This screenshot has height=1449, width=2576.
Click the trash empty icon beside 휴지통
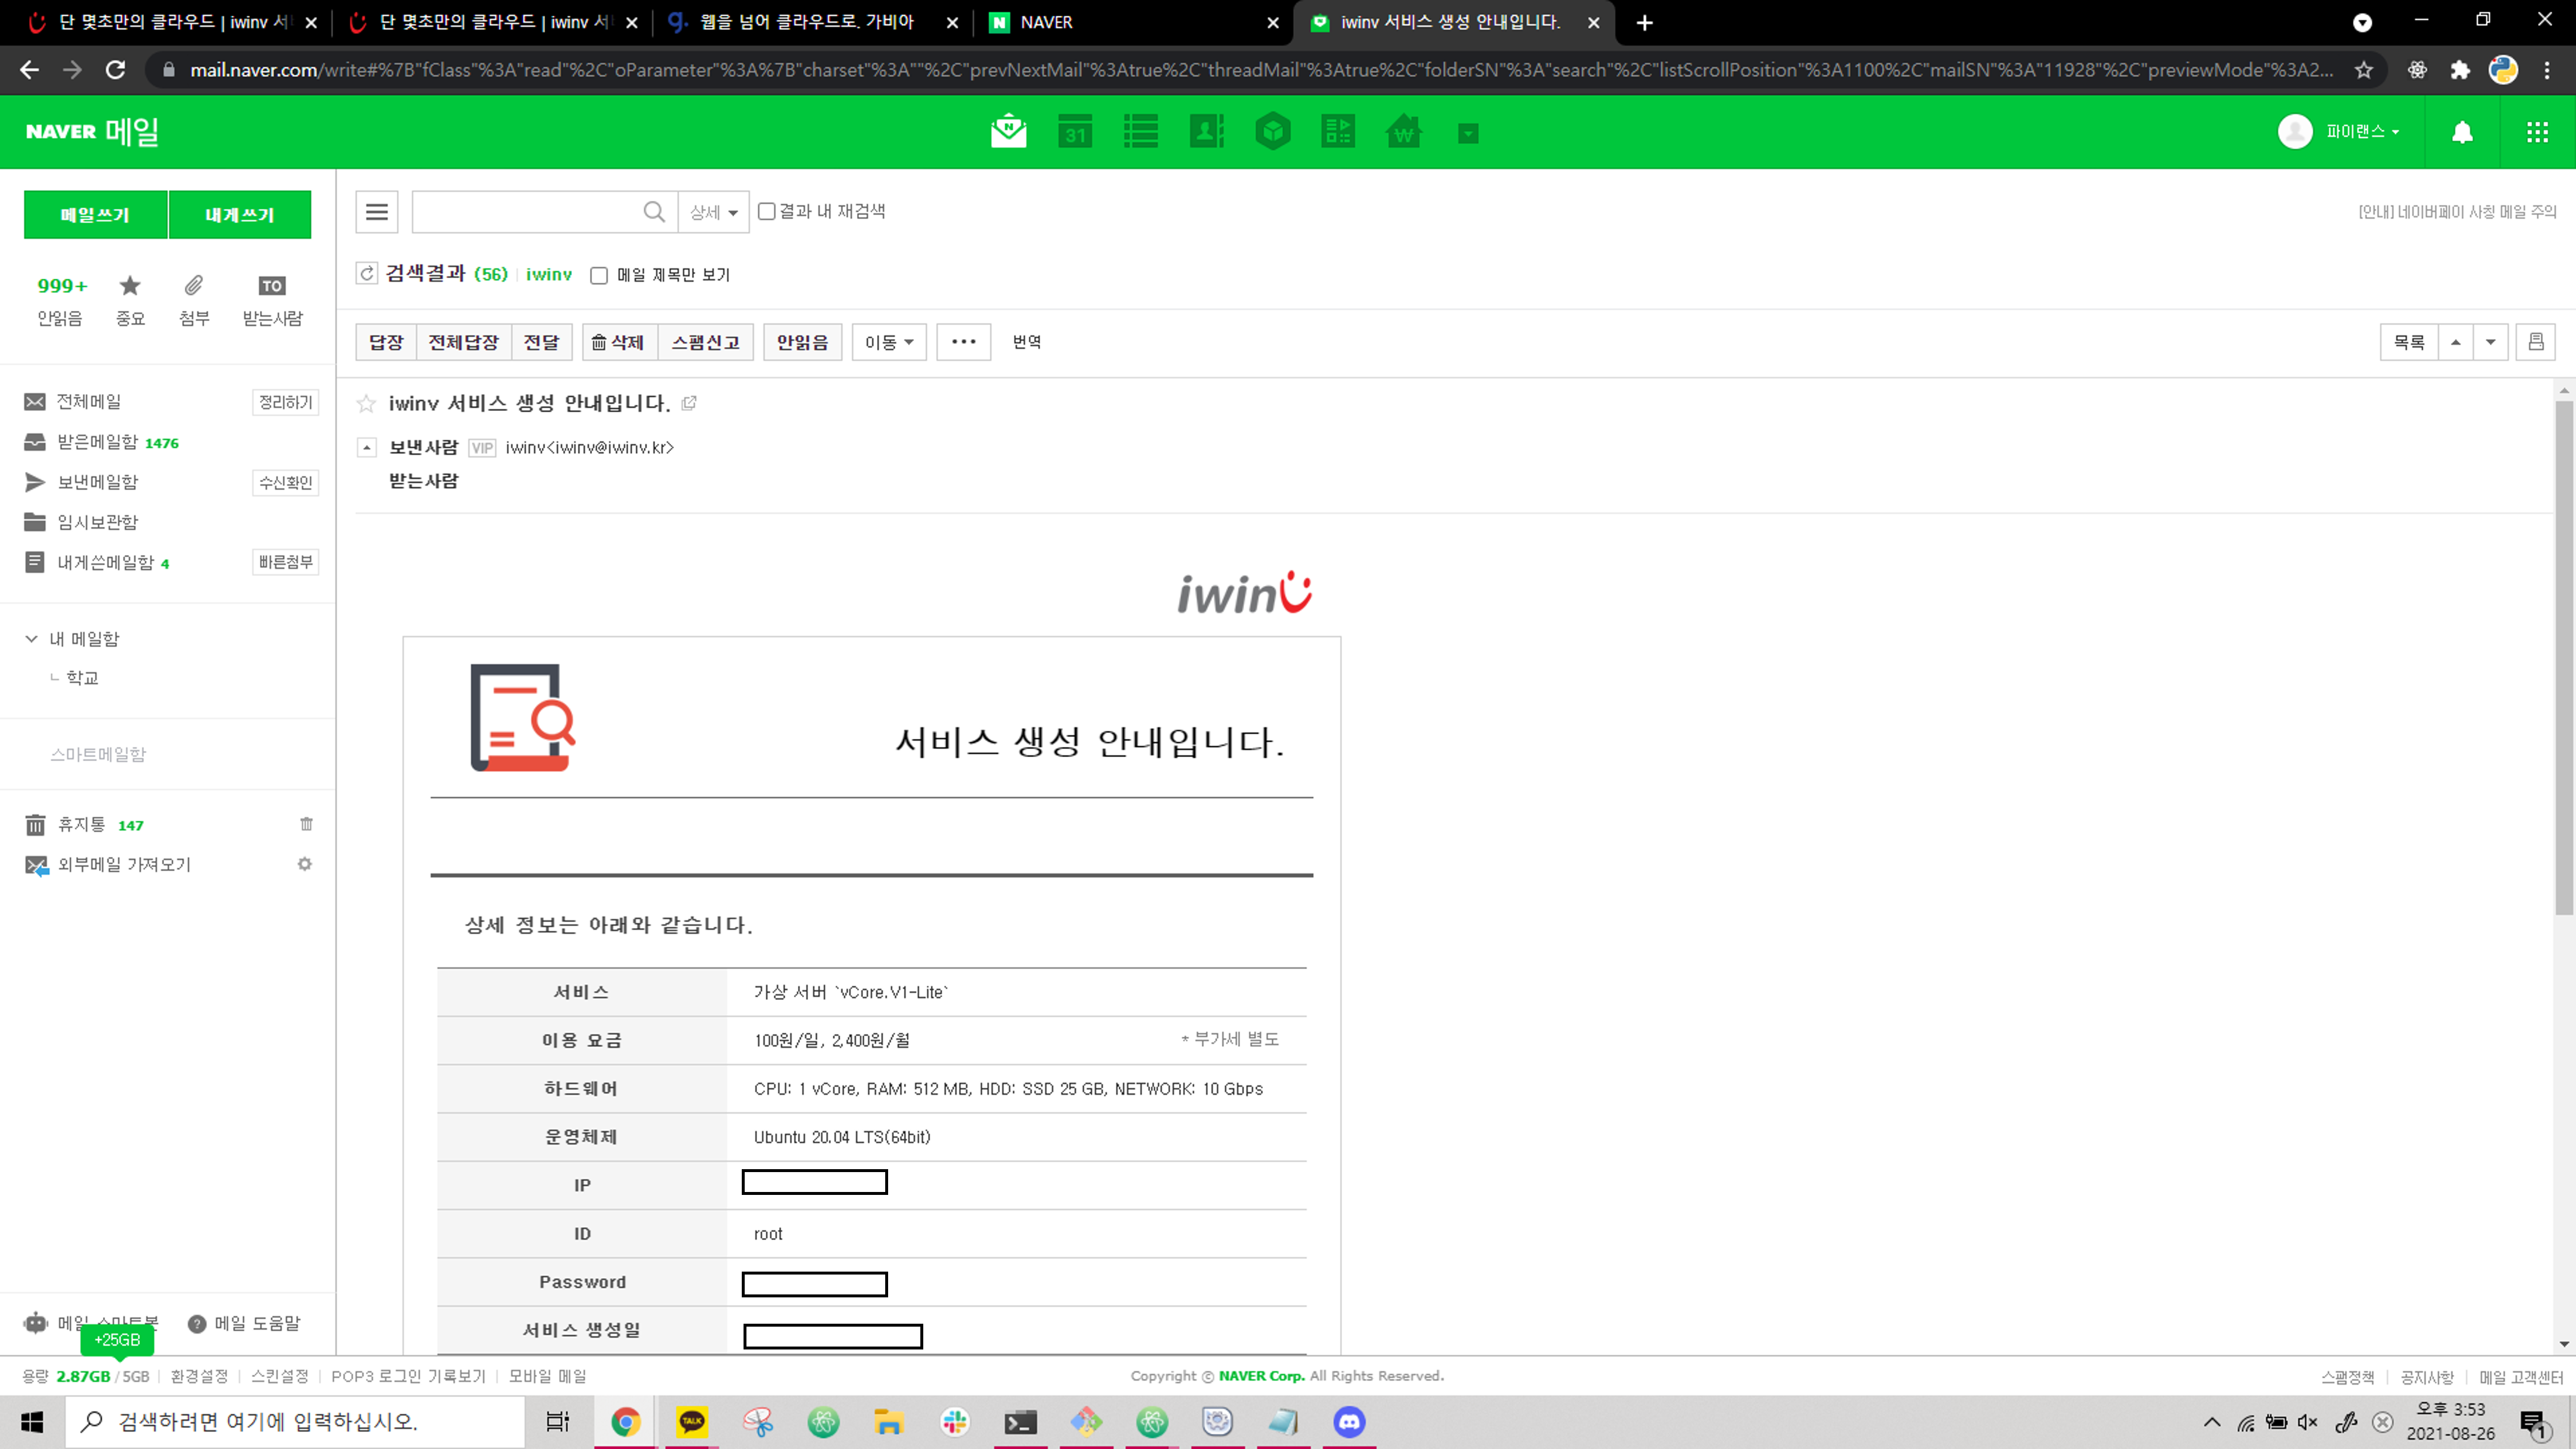[306, 824]
